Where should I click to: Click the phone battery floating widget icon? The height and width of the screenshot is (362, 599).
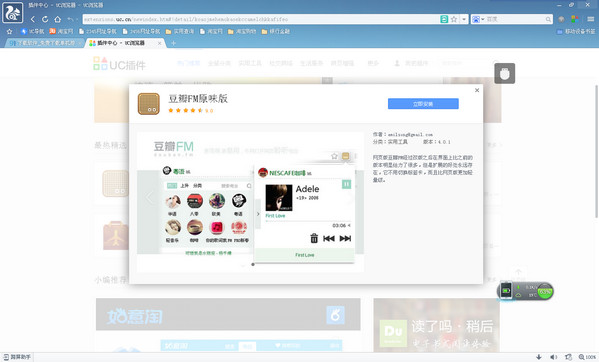tap(506, 291)
